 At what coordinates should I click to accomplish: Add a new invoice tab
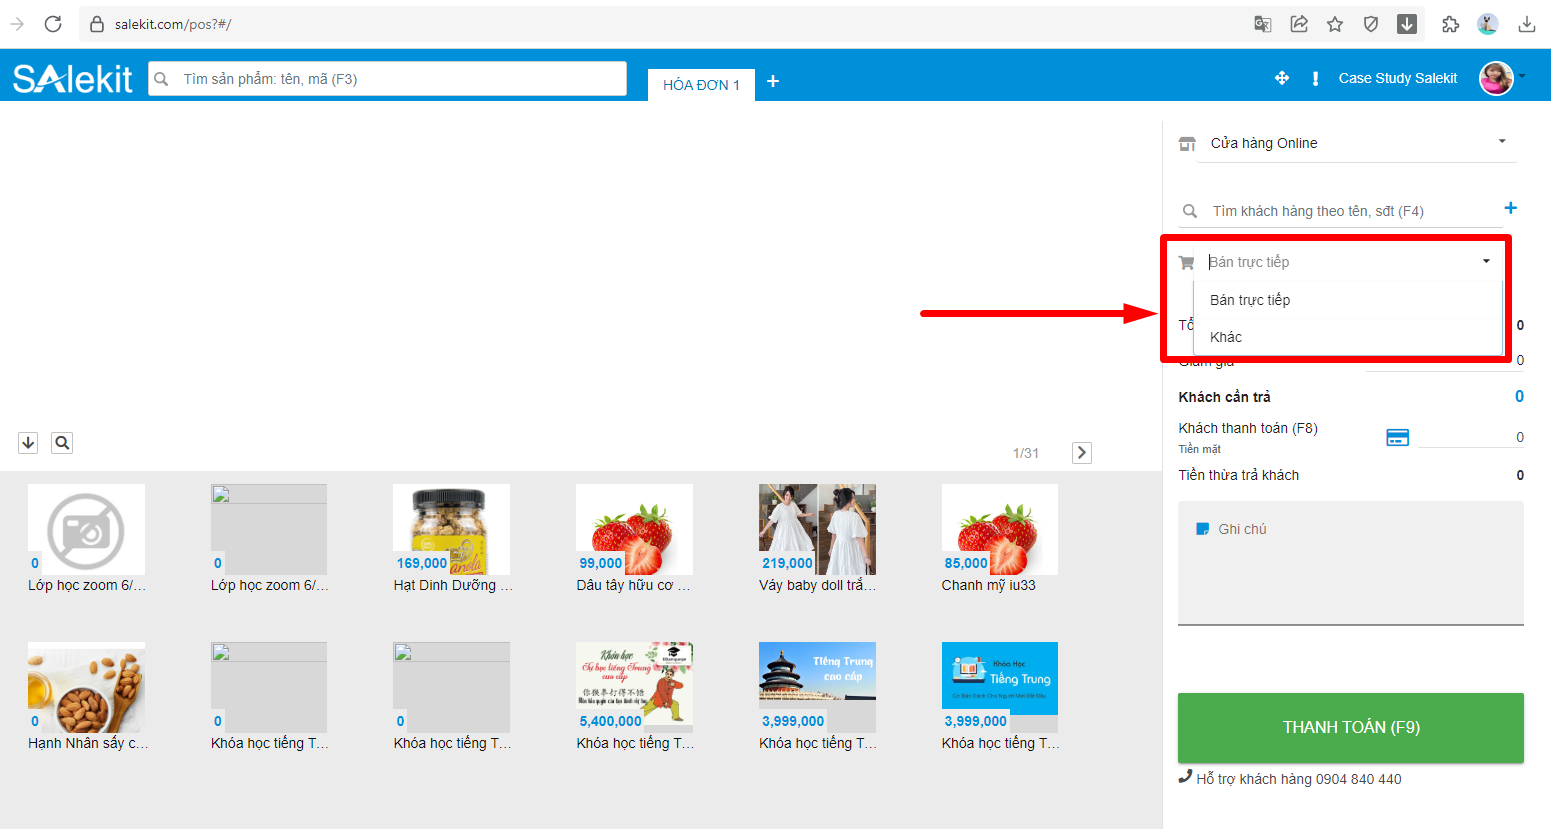(x=773, y=82)
